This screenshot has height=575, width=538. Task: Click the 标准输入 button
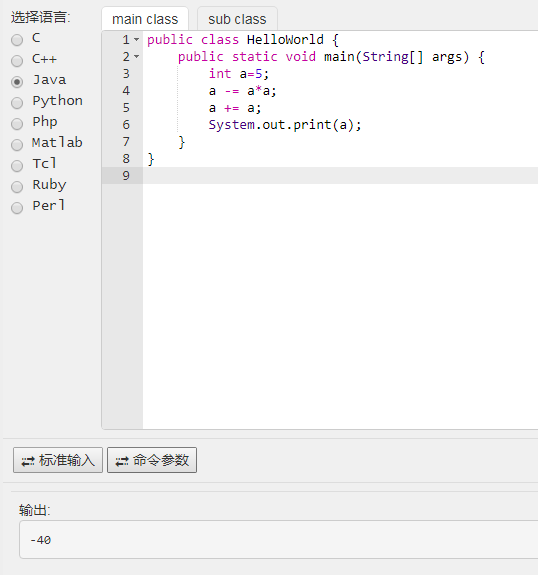pyautogui.click(x=58, y=460)
